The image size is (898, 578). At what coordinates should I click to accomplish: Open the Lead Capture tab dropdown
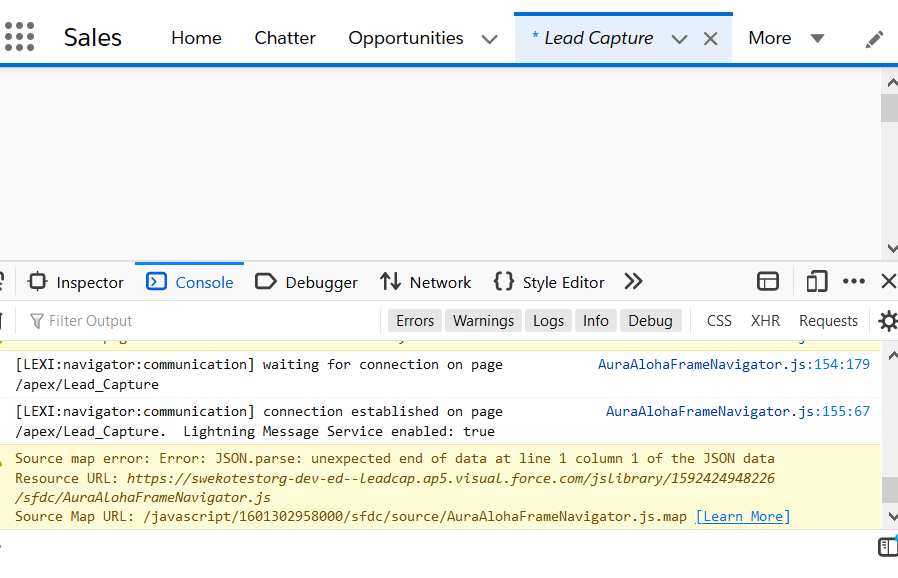point(679,39)
